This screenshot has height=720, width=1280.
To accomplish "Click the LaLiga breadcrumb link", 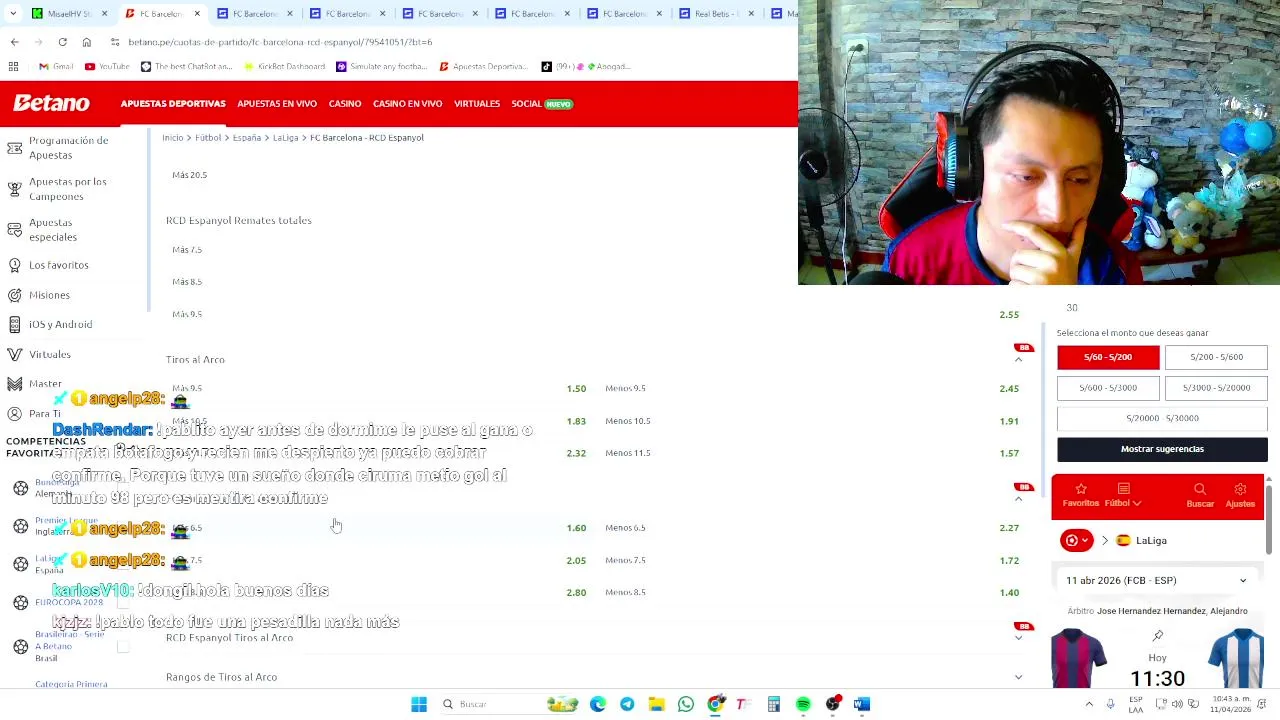I will tap(285, 138).
